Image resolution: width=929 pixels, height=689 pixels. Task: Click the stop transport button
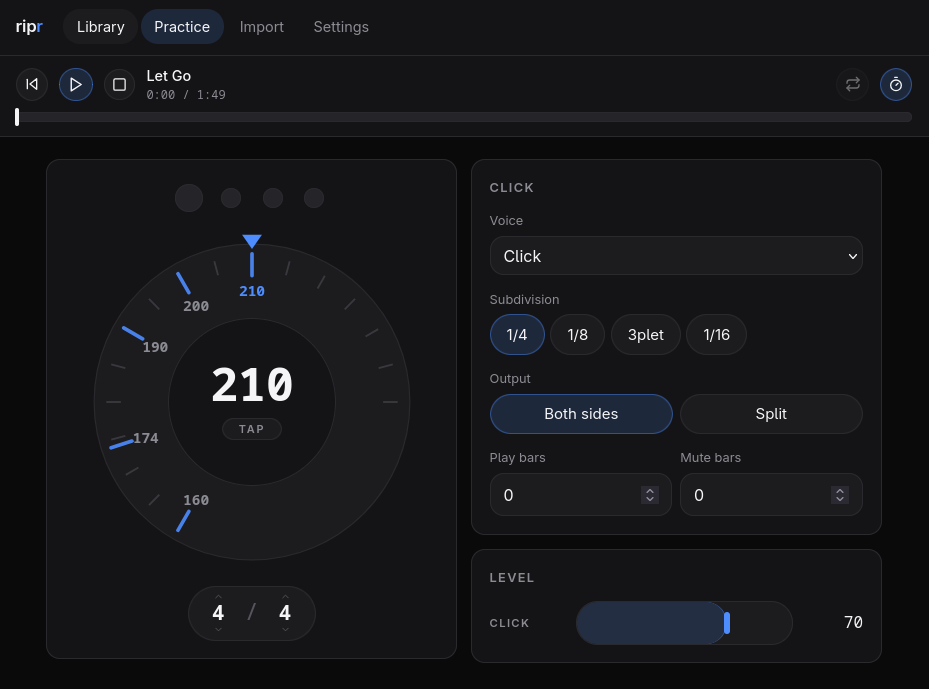coord(120,84)
